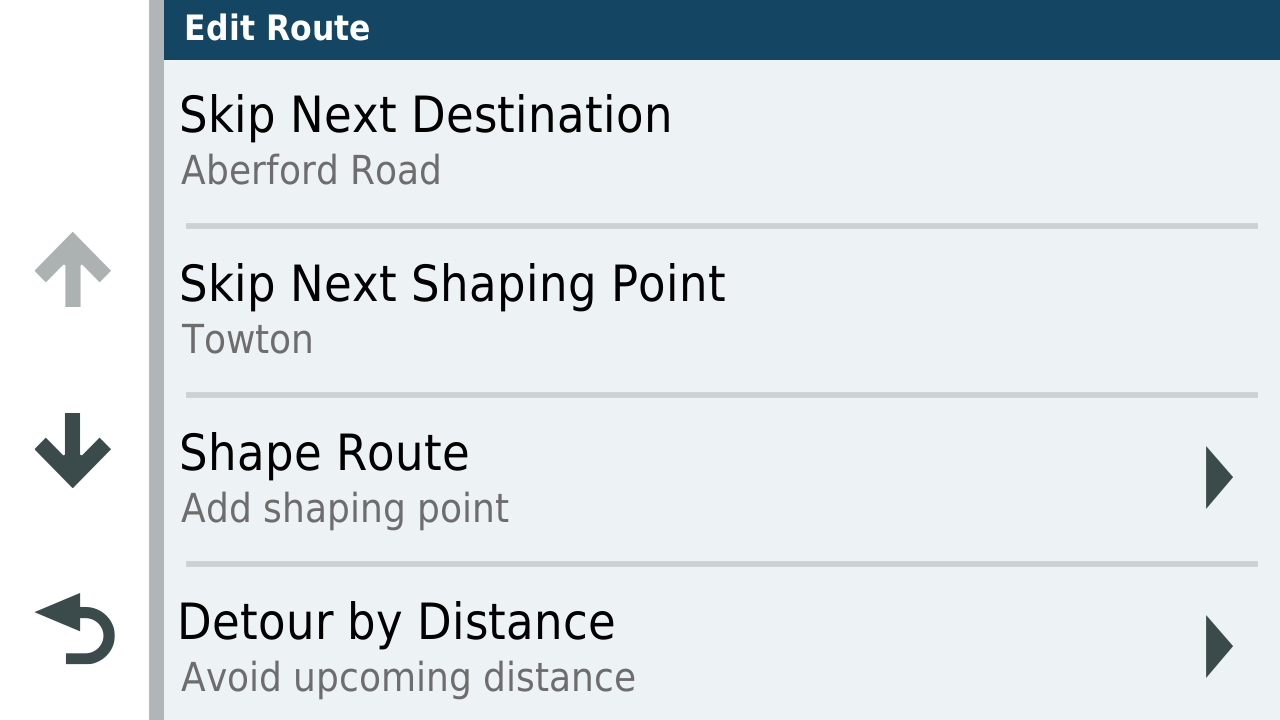This screenshot has height=720, width=1280.
Task: Click the Edit Route title bar
Action: click(722, 29)
